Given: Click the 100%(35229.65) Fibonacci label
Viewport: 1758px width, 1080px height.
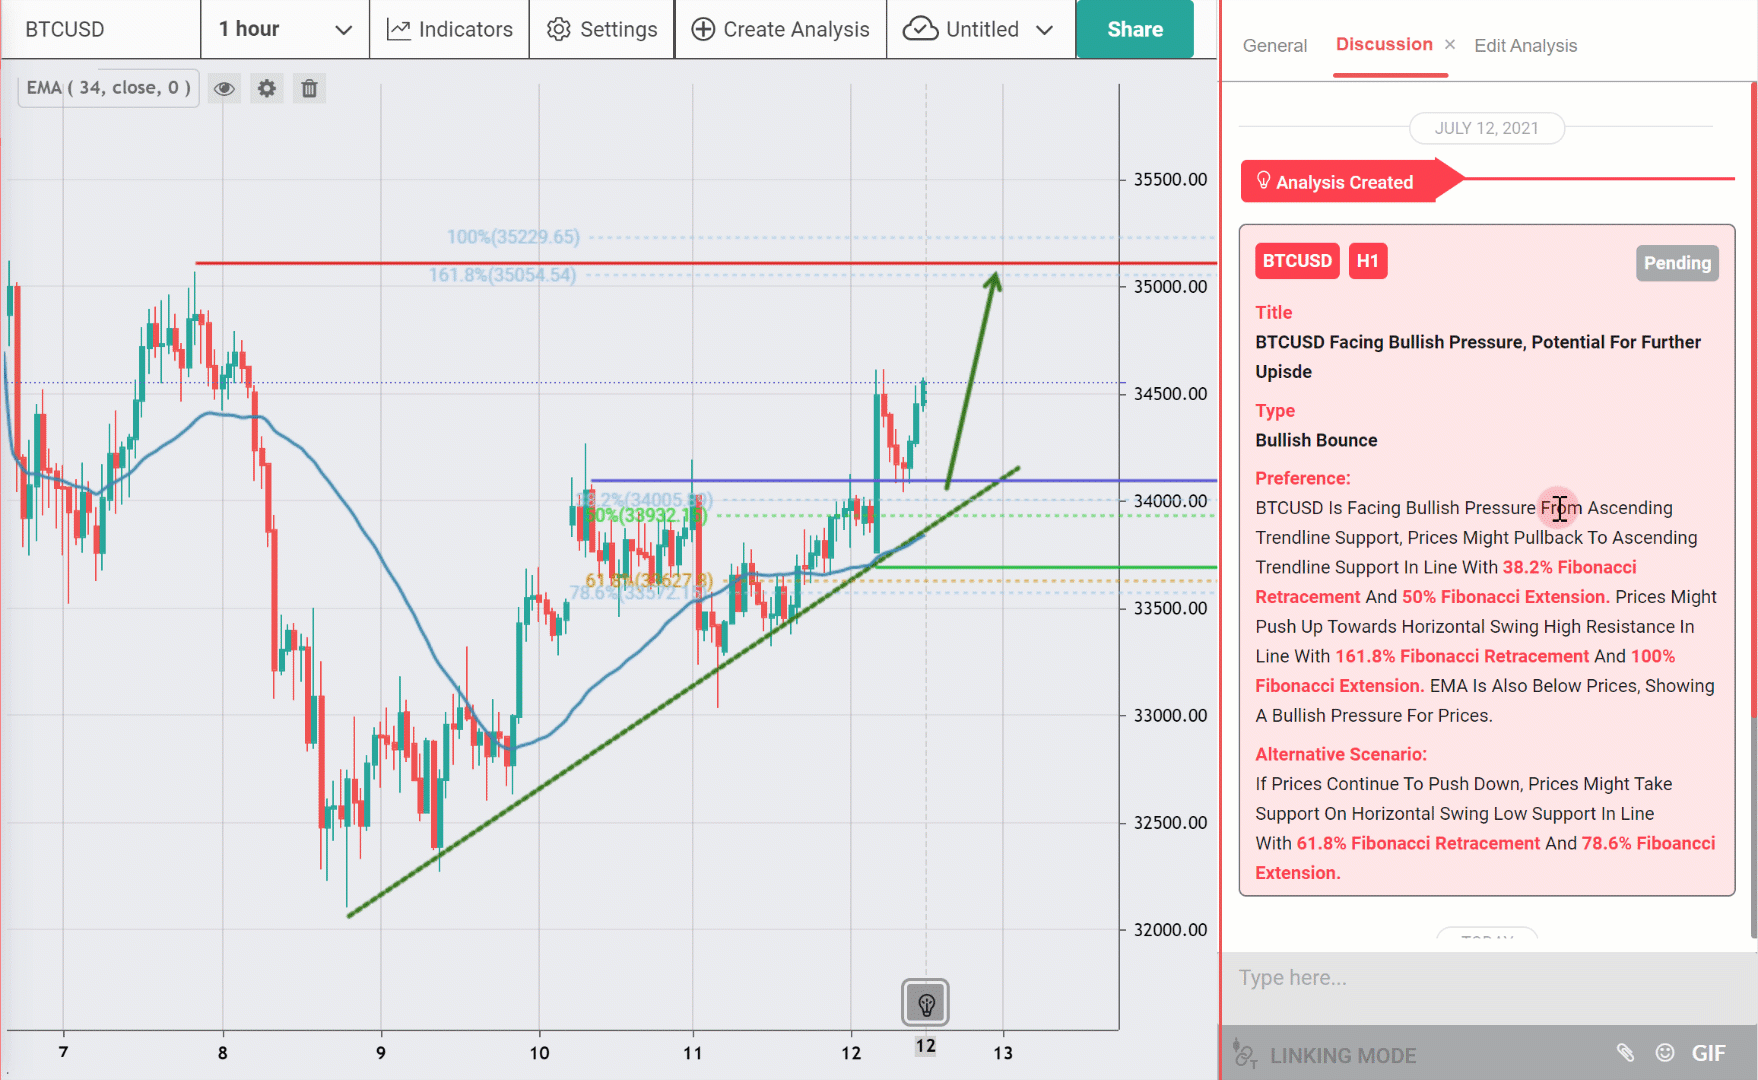Looking at the screenshot, I should pos(513,237).
